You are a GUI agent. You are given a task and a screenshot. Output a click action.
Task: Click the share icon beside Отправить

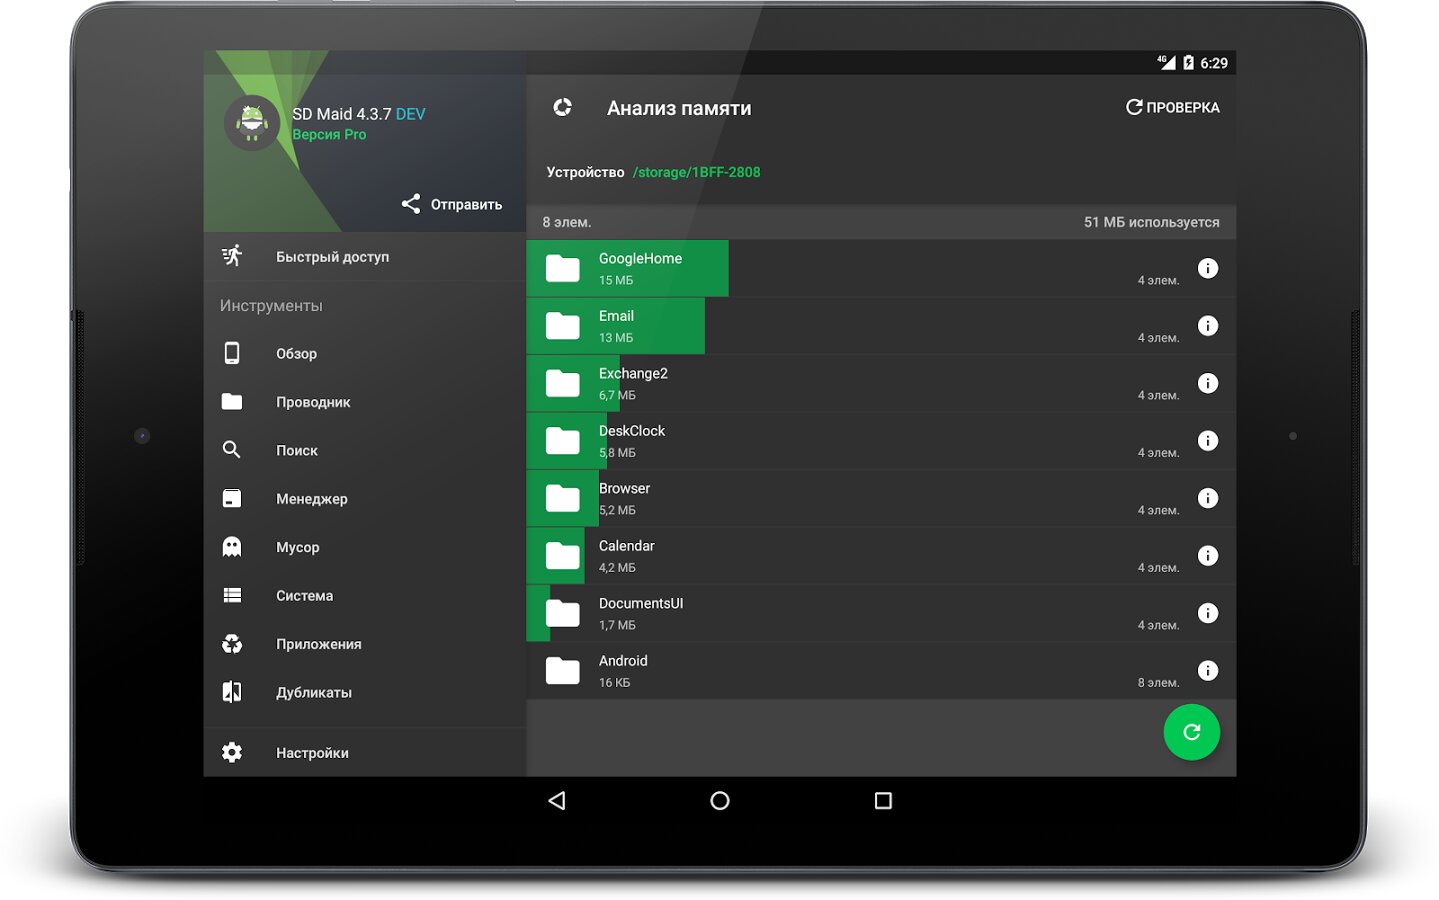pyautogui.click(x=411, y=204)
